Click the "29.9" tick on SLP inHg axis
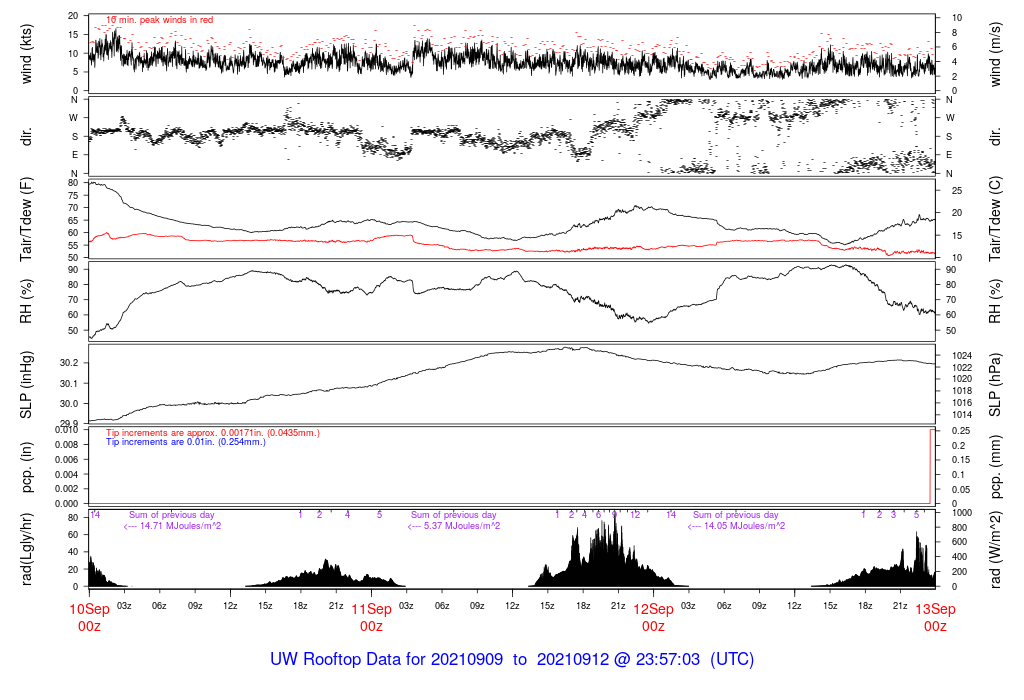The width and height of the screenshot is (1024, 700). tap(69, 424)
